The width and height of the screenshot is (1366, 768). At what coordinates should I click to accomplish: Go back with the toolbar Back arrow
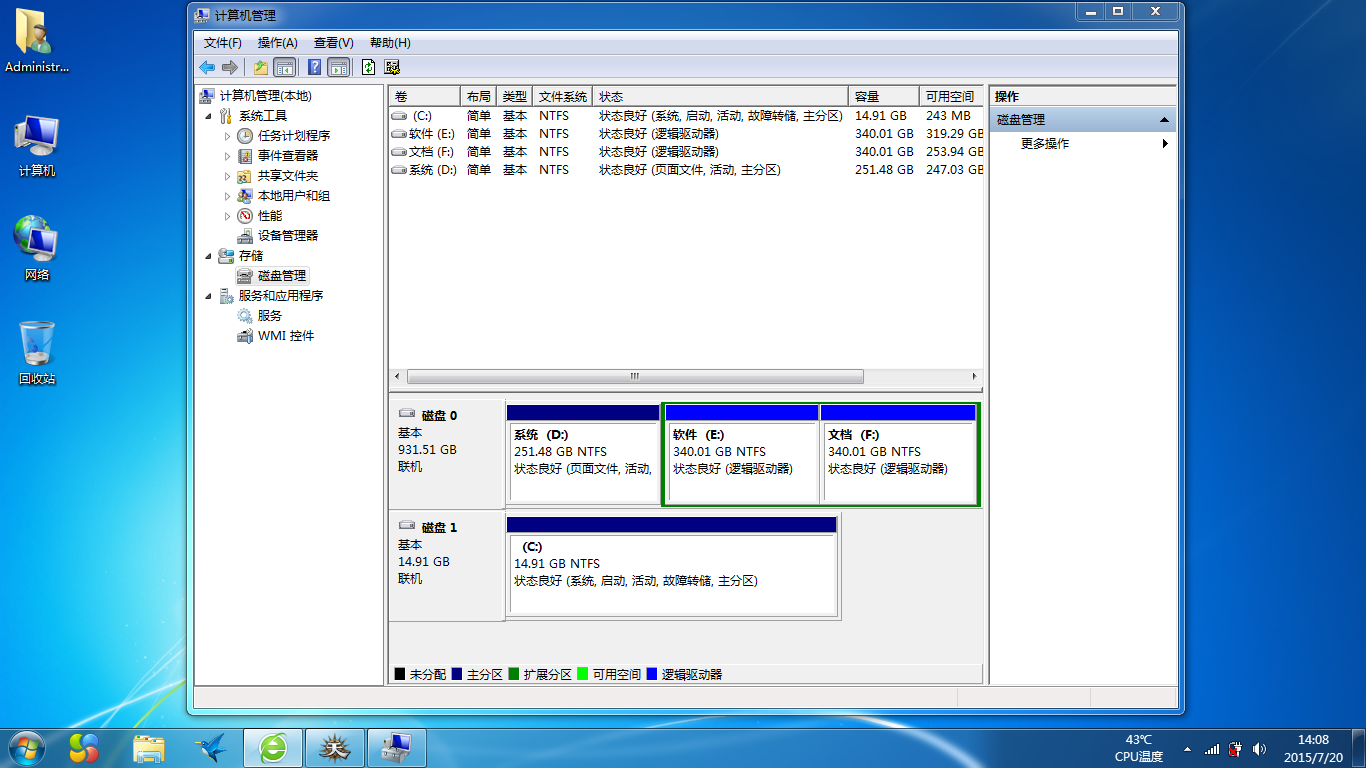207,67
